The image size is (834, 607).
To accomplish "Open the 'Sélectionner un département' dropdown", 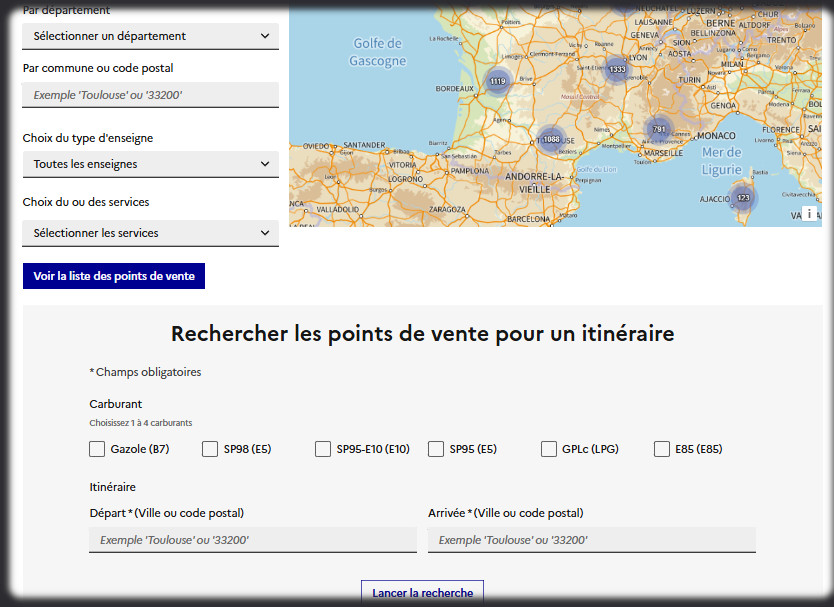I will pos(150,36).
